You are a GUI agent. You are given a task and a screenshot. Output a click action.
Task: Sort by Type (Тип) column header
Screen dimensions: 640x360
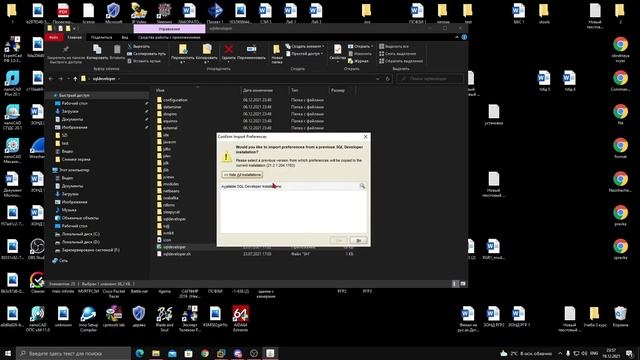(x=308, y=90)
